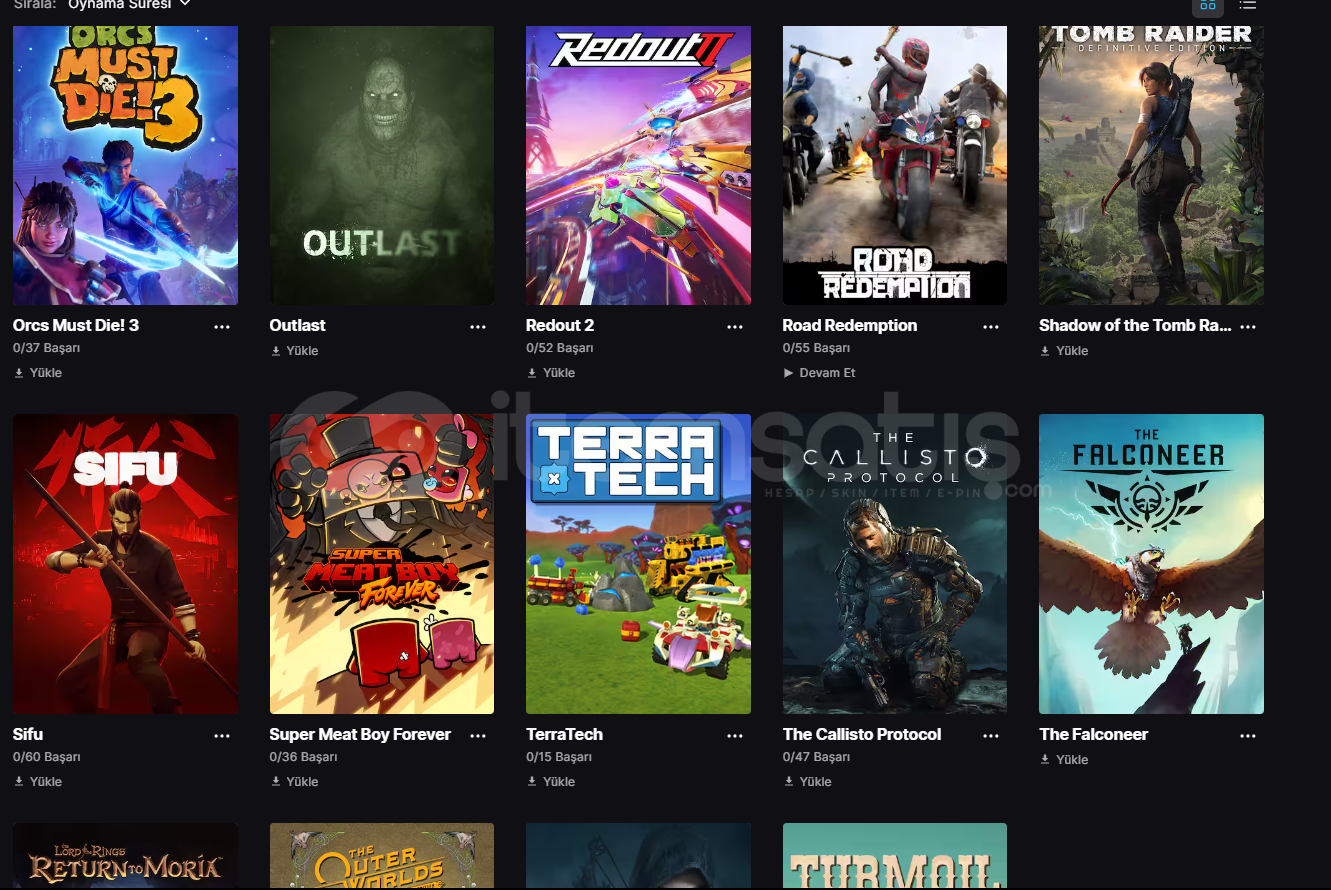
Task: Install Sifu via its Yükle link
Action: 38,782
